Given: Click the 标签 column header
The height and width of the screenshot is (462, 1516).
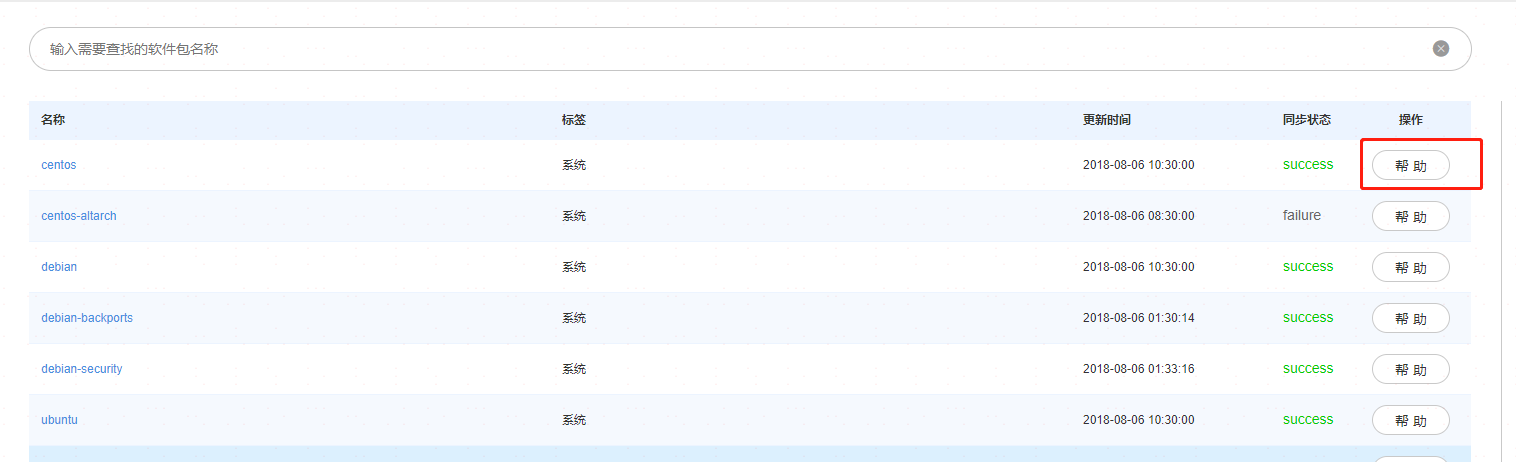Looking at the screenshot, I should click(574, 120).
